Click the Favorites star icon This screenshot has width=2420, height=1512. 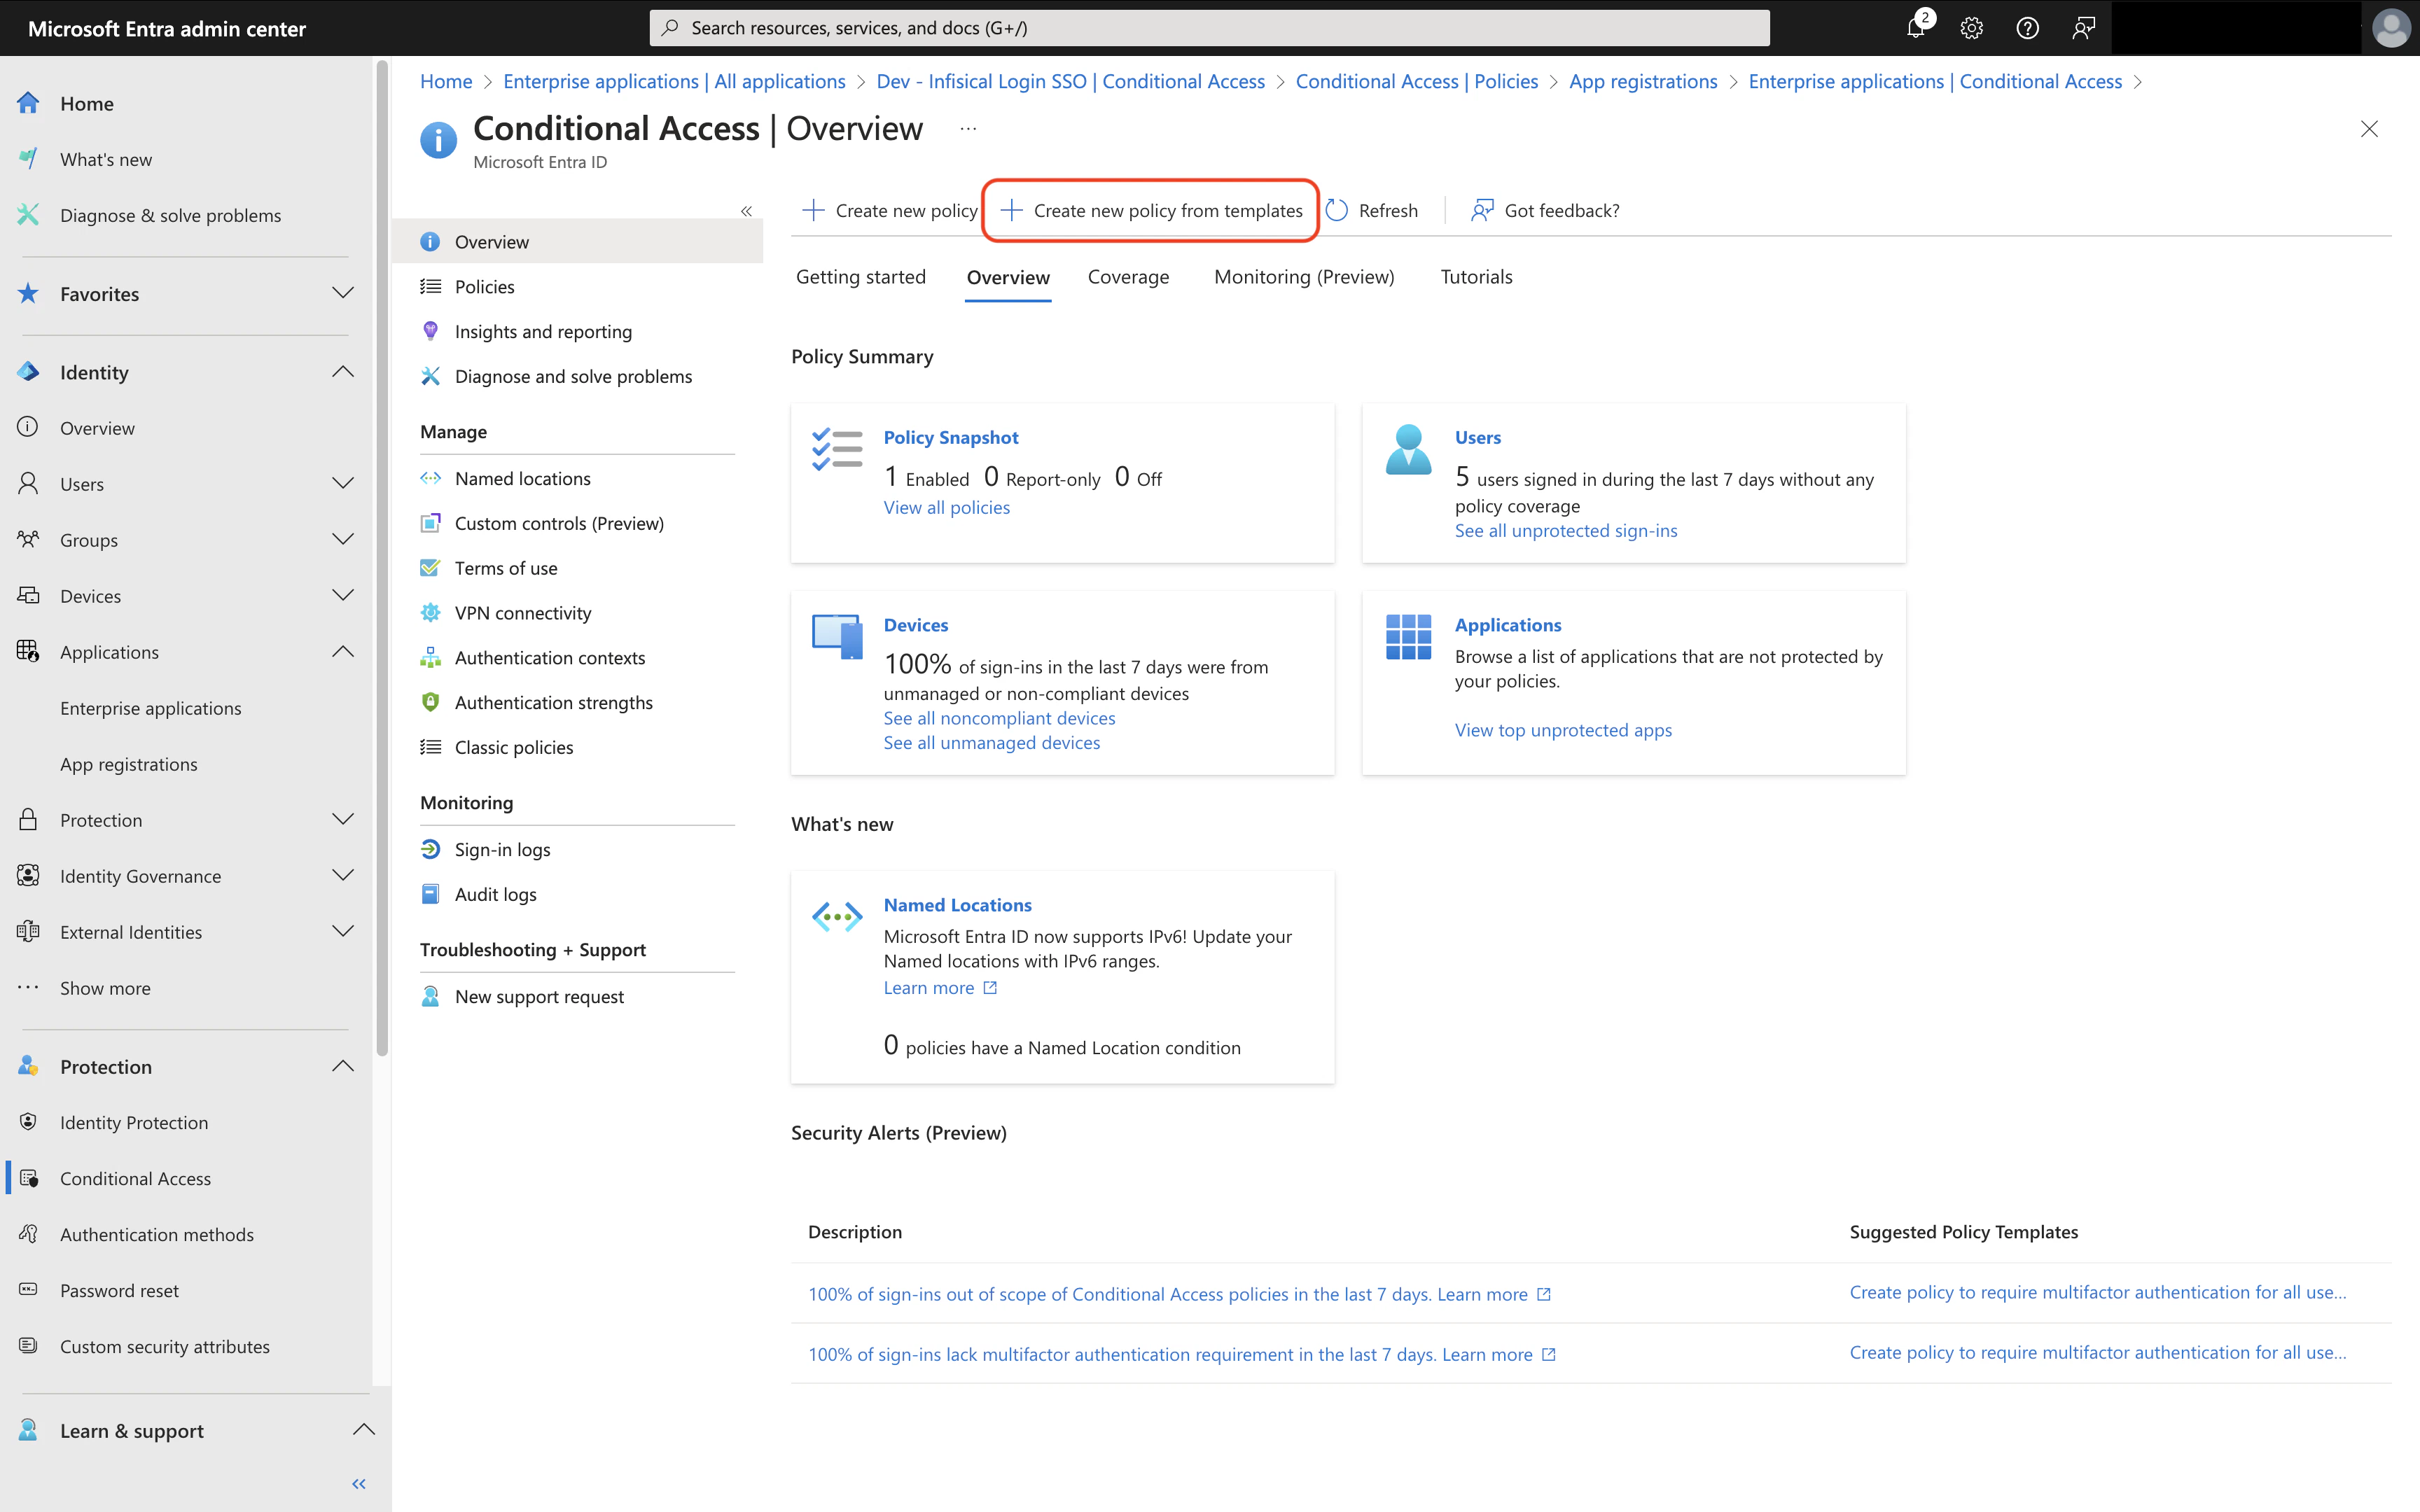(x=28, y=293)
